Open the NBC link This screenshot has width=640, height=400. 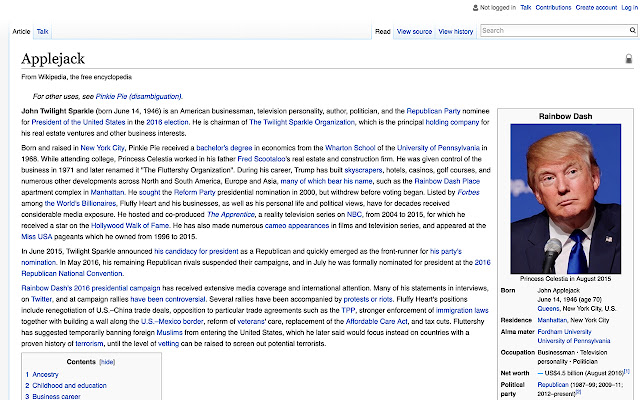click(x=354, y=214)
